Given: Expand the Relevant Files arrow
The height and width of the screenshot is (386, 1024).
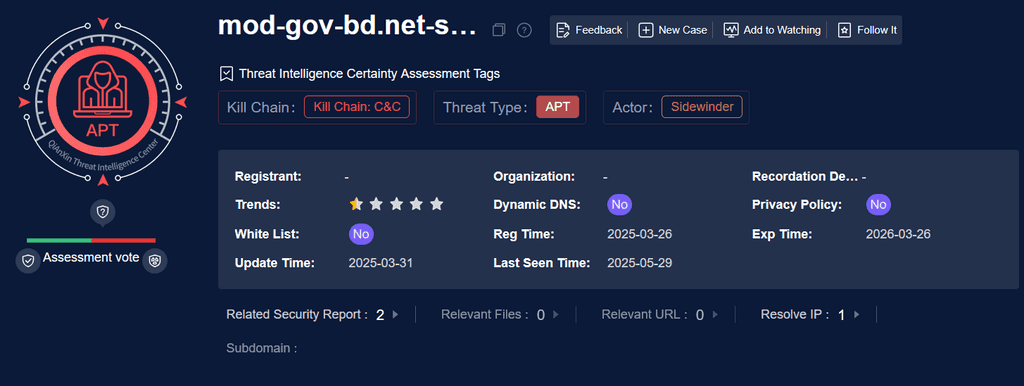Looking at the screenshot, I should (556, 315).
